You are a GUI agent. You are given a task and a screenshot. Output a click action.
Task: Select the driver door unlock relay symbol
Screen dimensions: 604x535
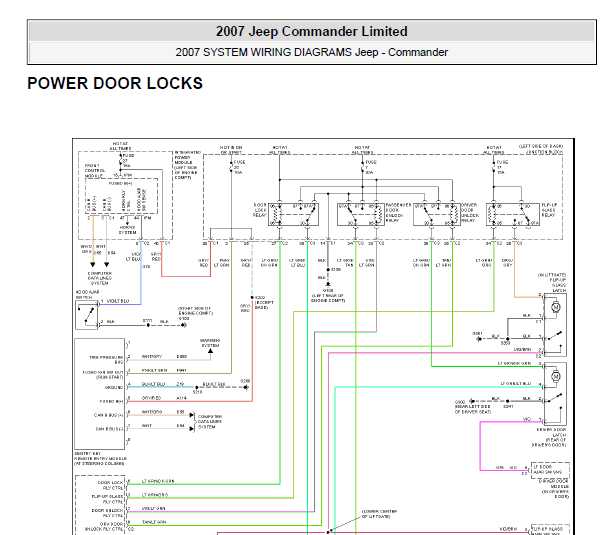point(436,215)
